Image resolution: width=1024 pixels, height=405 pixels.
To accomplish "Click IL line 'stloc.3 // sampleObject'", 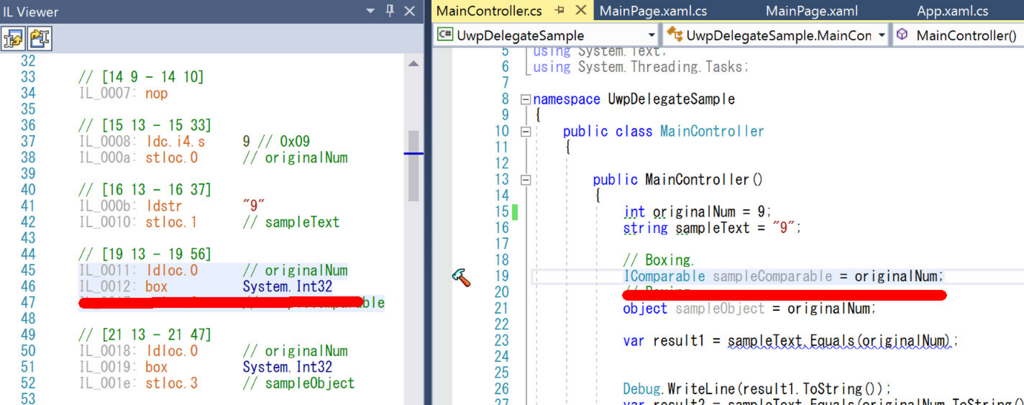I will 216,383.
